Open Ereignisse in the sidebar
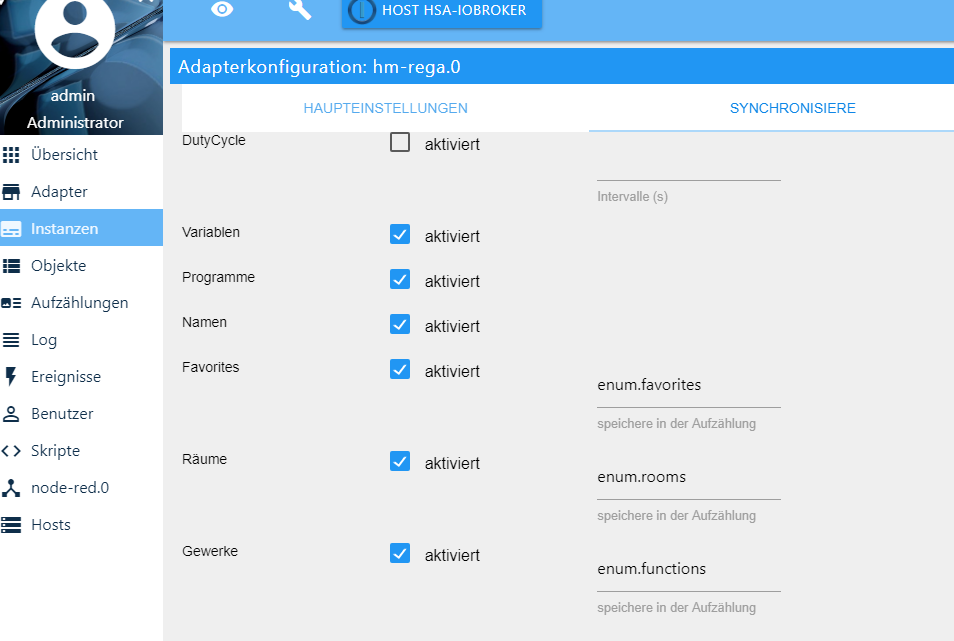Viewport: 954px width, 641px height. 82,377
